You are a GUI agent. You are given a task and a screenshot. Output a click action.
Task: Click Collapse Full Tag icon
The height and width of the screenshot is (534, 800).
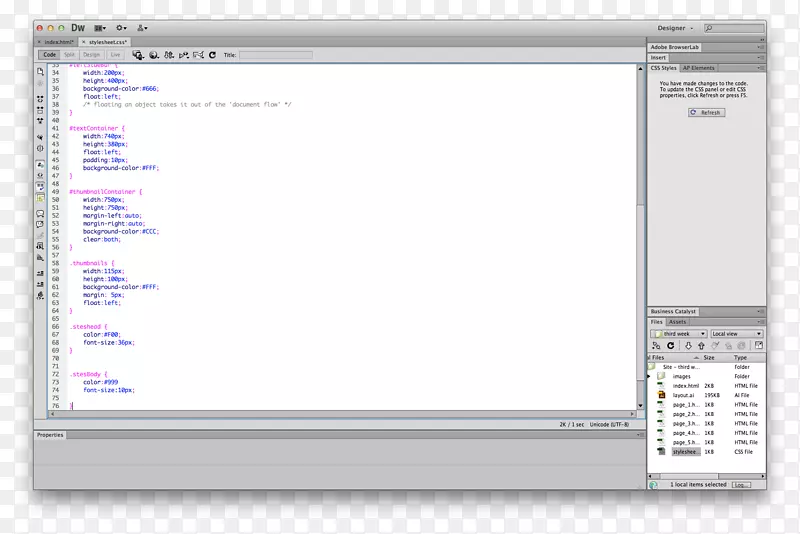point(40,99)
